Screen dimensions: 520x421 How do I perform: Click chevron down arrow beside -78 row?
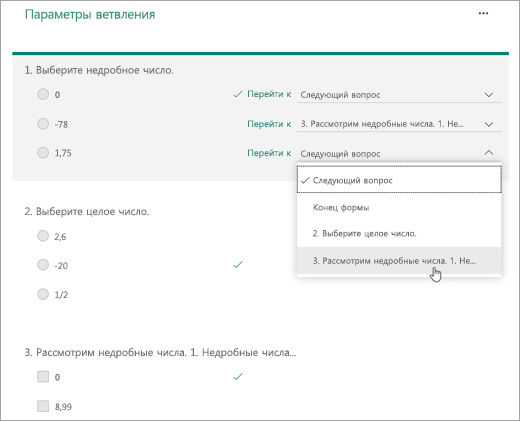click(489, 124)
